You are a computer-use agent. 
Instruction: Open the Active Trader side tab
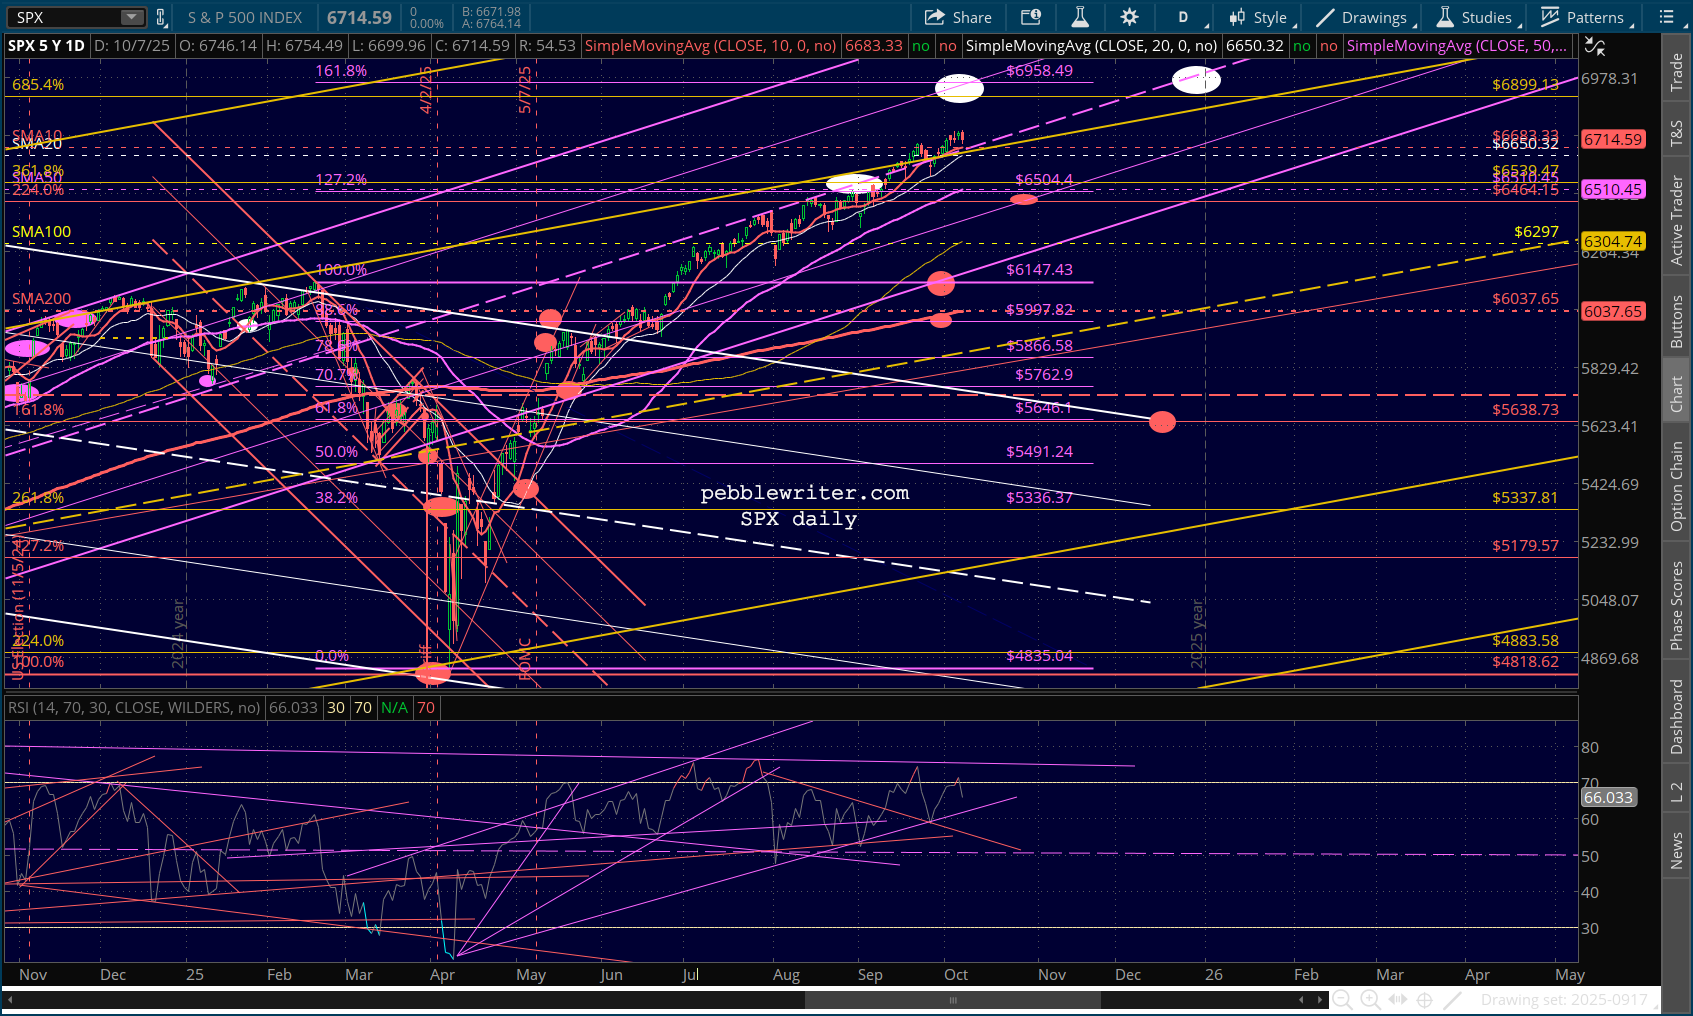[1676, 221]
